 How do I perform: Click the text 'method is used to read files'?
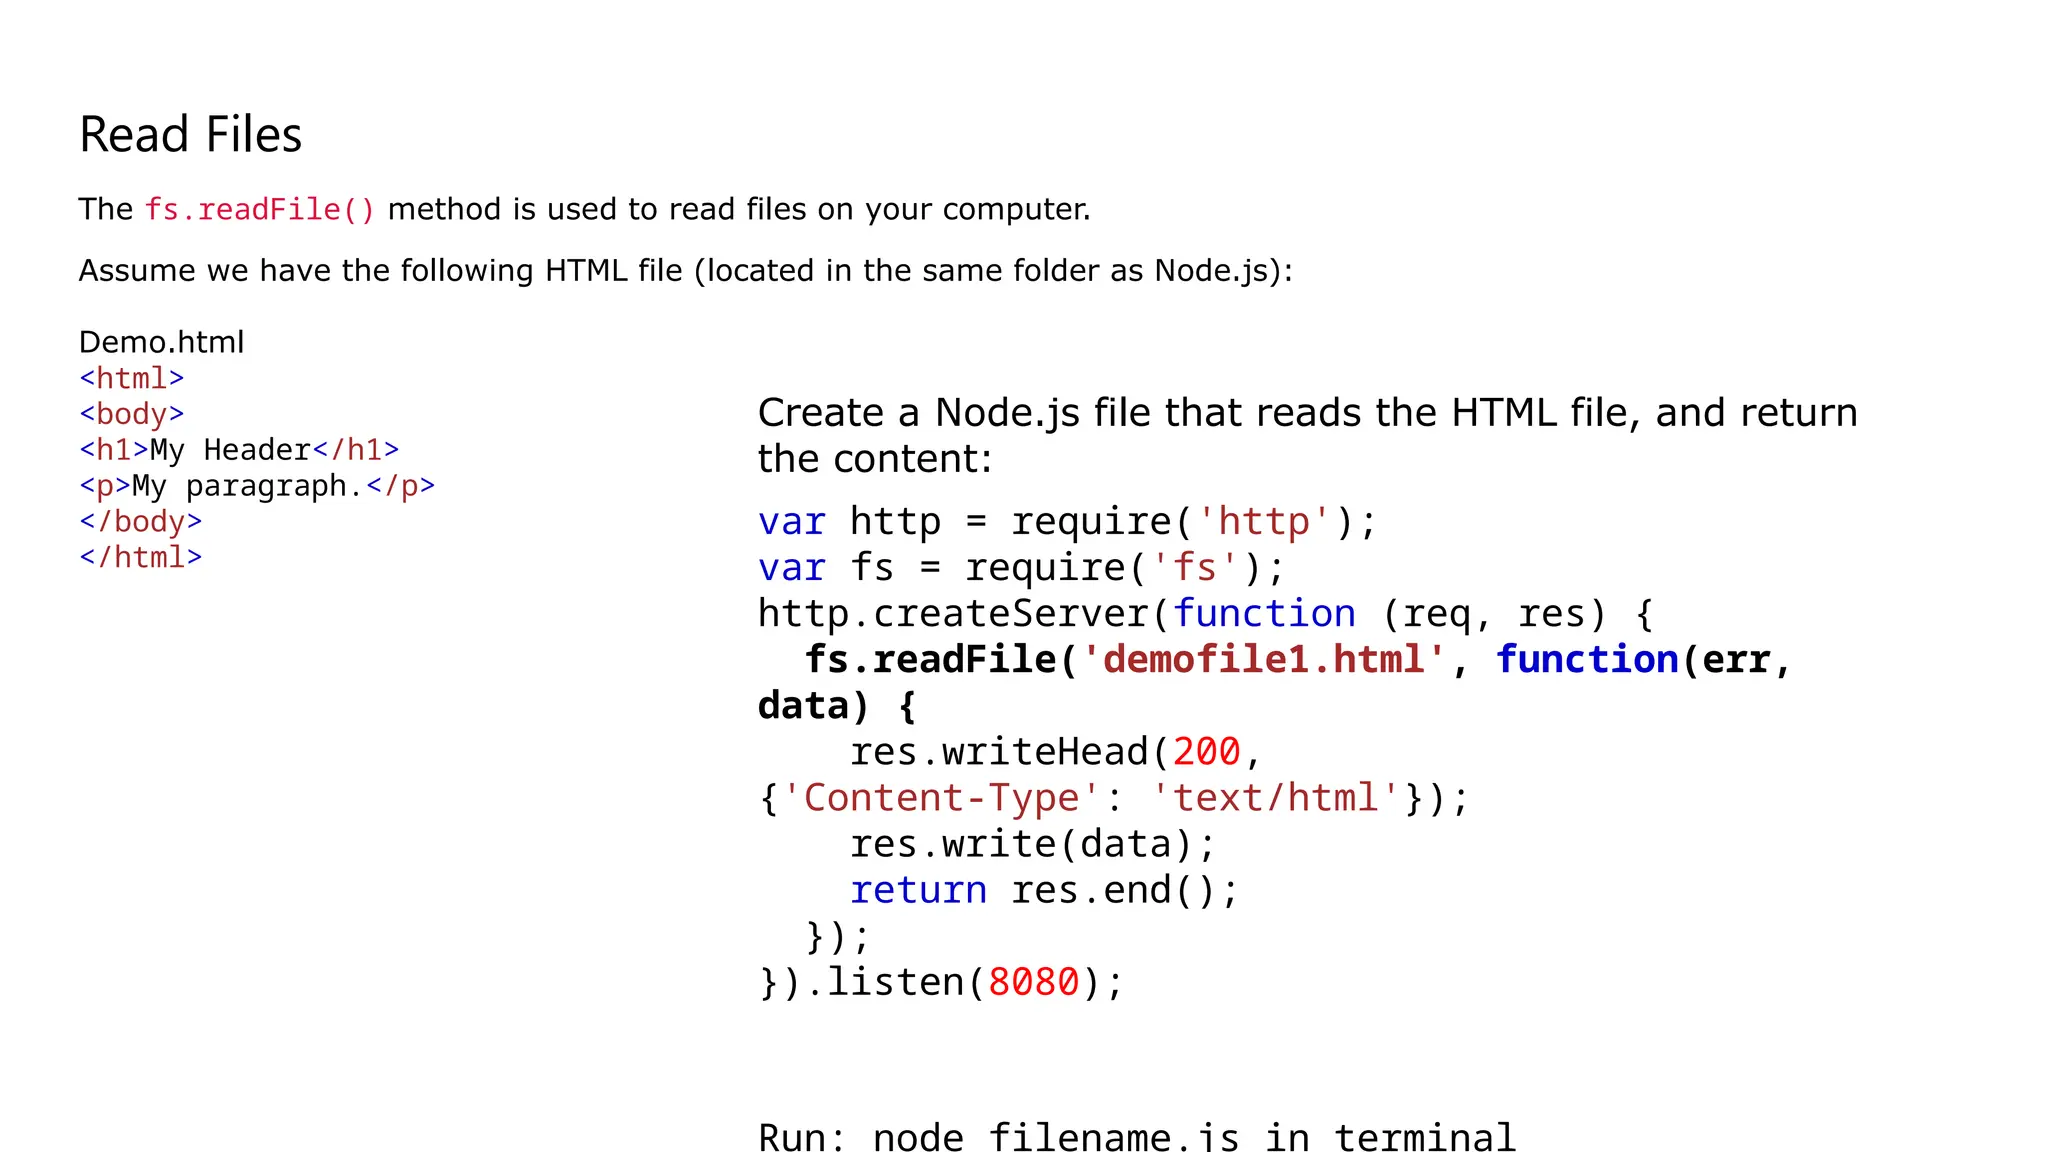[597, 210]
